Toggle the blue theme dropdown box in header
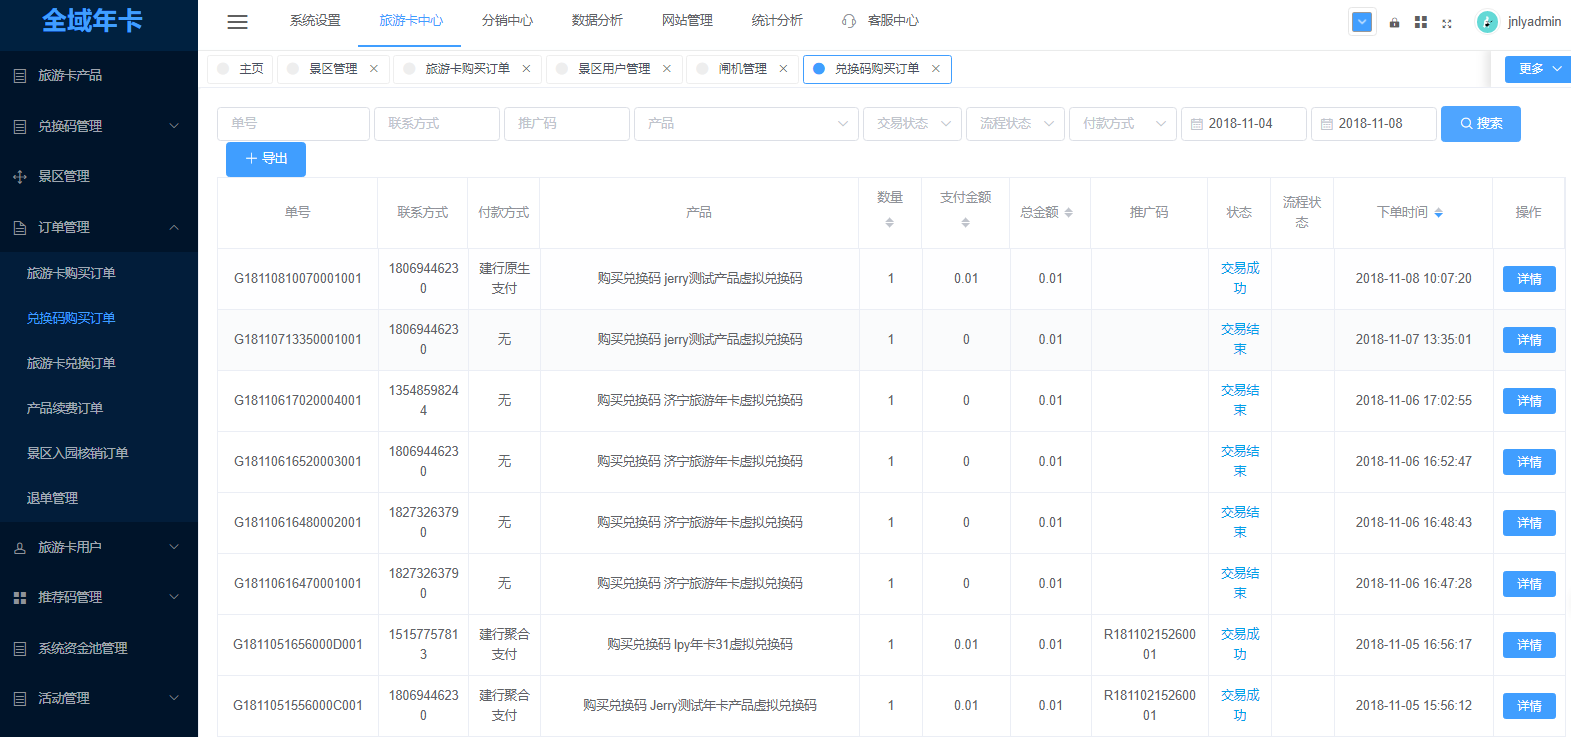 pyautogui.click(x=1362, y=21)
